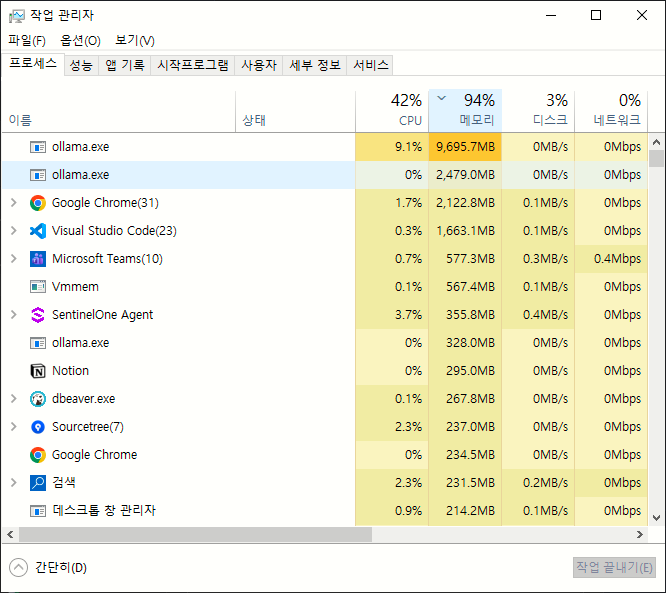Switch to the 세부 정보 tab
The width and height of the screenshot is (666, 593).
pos(315,65)
